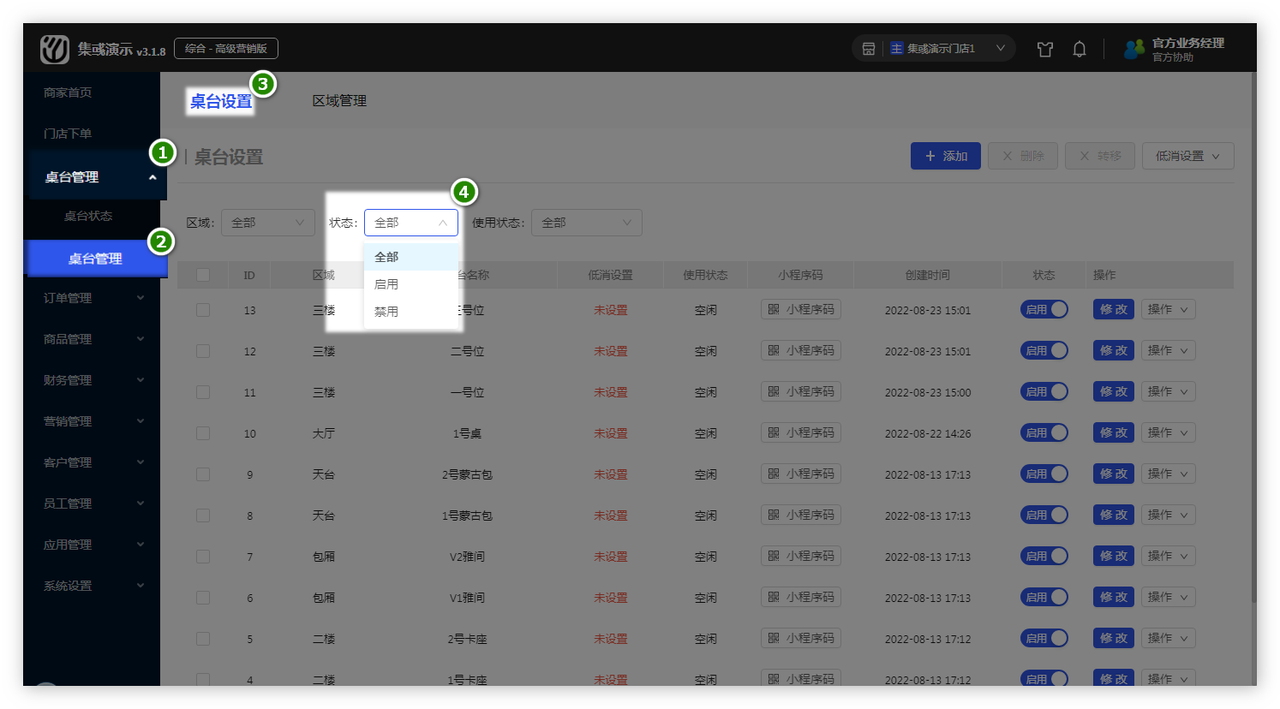Select 桌台管理 highlighted submenu item
This screenshot has width=1280, height=709.
tap(95, 259)
